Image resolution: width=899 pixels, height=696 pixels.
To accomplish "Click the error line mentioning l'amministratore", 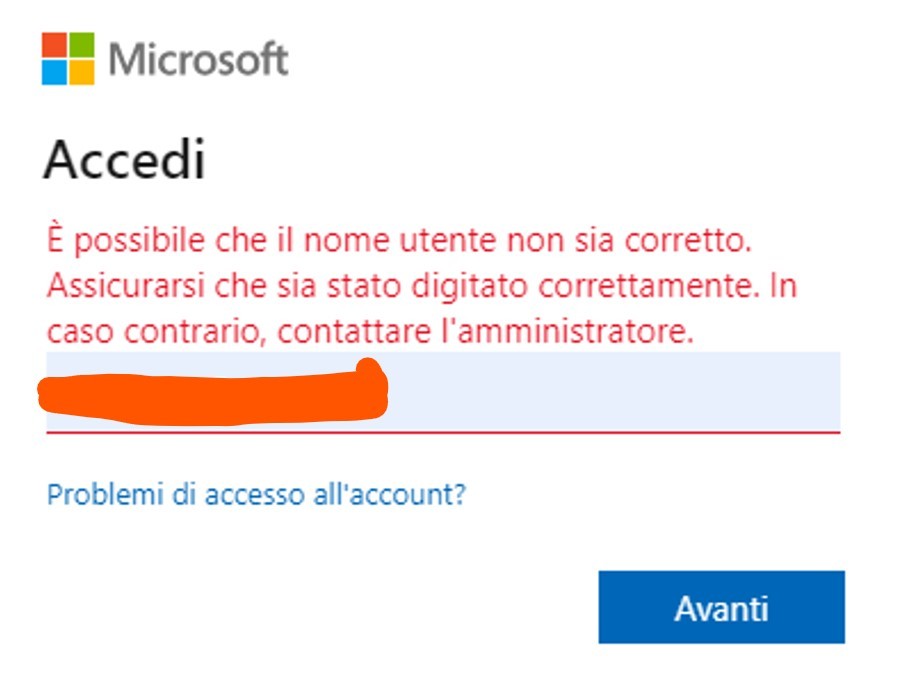I will (370, 331).
